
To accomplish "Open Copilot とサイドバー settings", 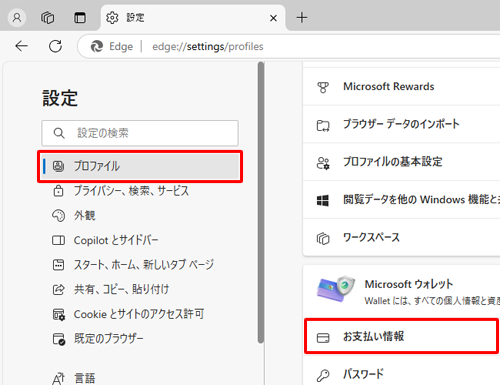I will 140,240.
